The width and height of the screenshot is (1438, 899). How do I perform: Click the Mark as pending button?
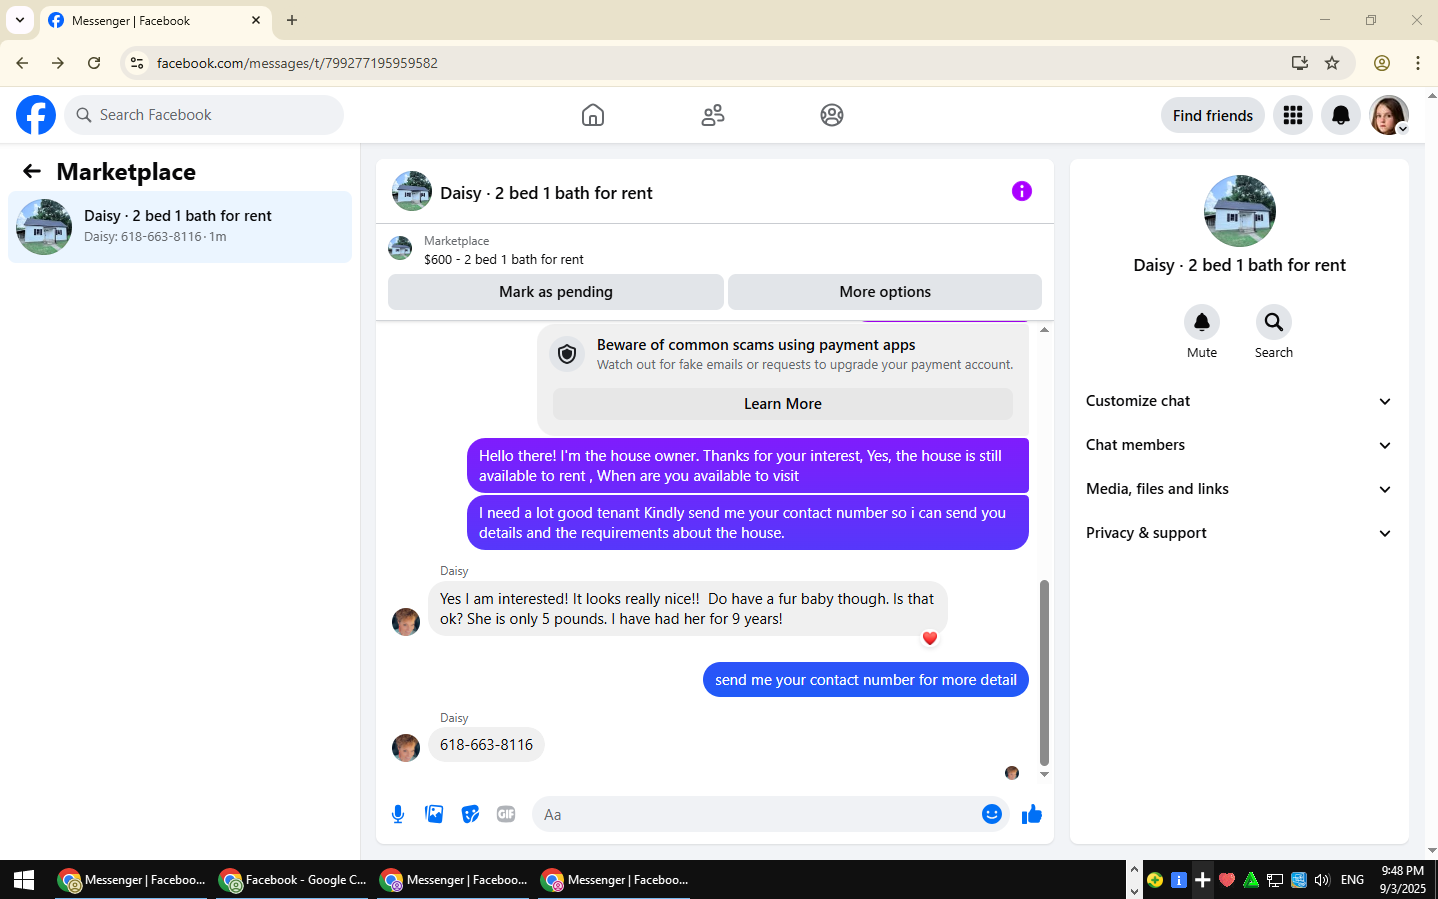coord(556,292)
